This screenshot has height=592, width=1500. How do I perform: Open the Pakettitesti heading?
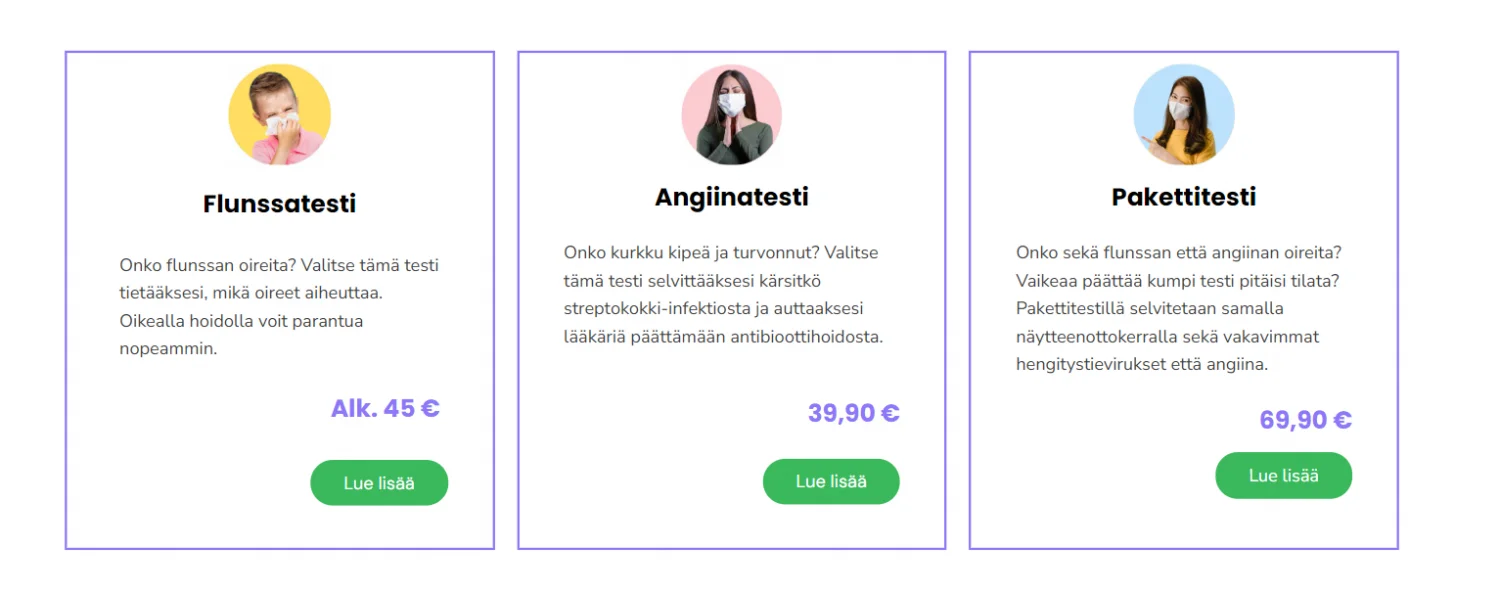1183,197
